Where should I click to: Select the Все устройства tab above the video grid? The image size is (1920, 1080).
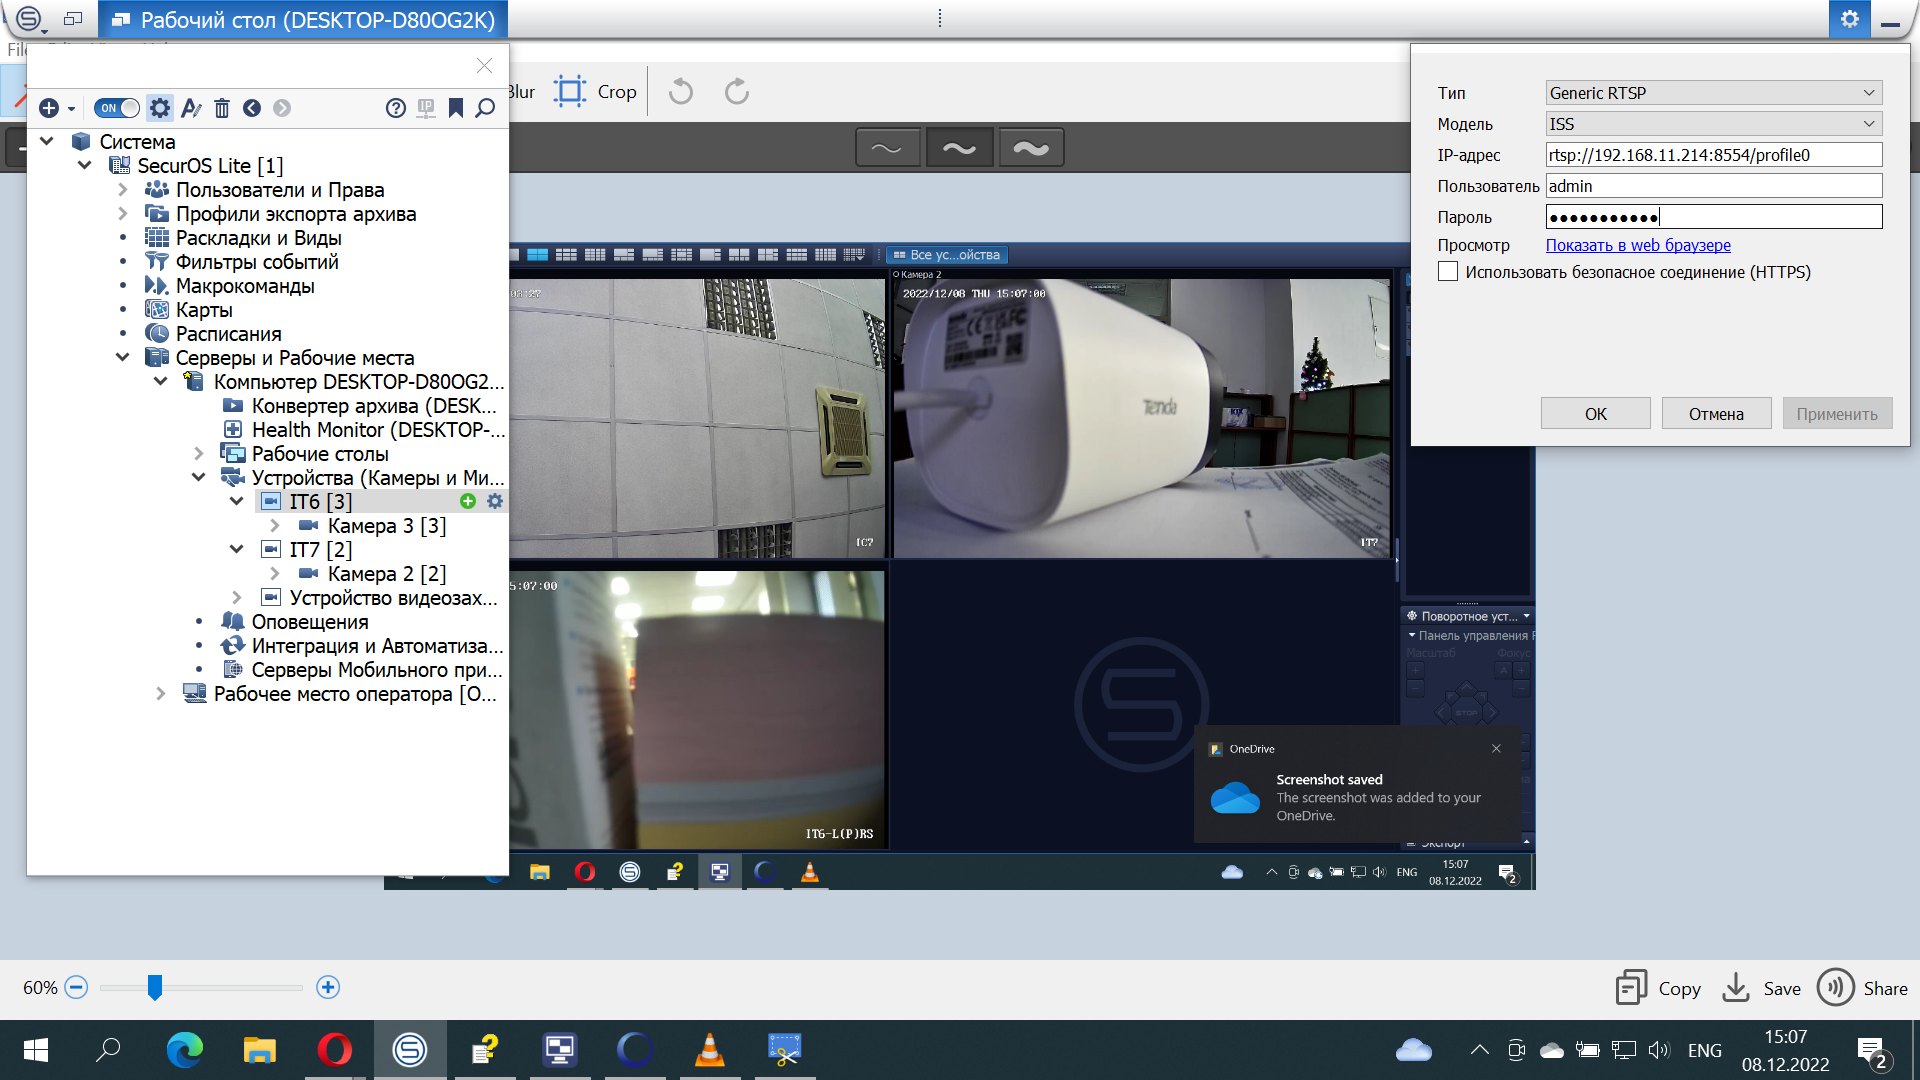pos(945,255)
